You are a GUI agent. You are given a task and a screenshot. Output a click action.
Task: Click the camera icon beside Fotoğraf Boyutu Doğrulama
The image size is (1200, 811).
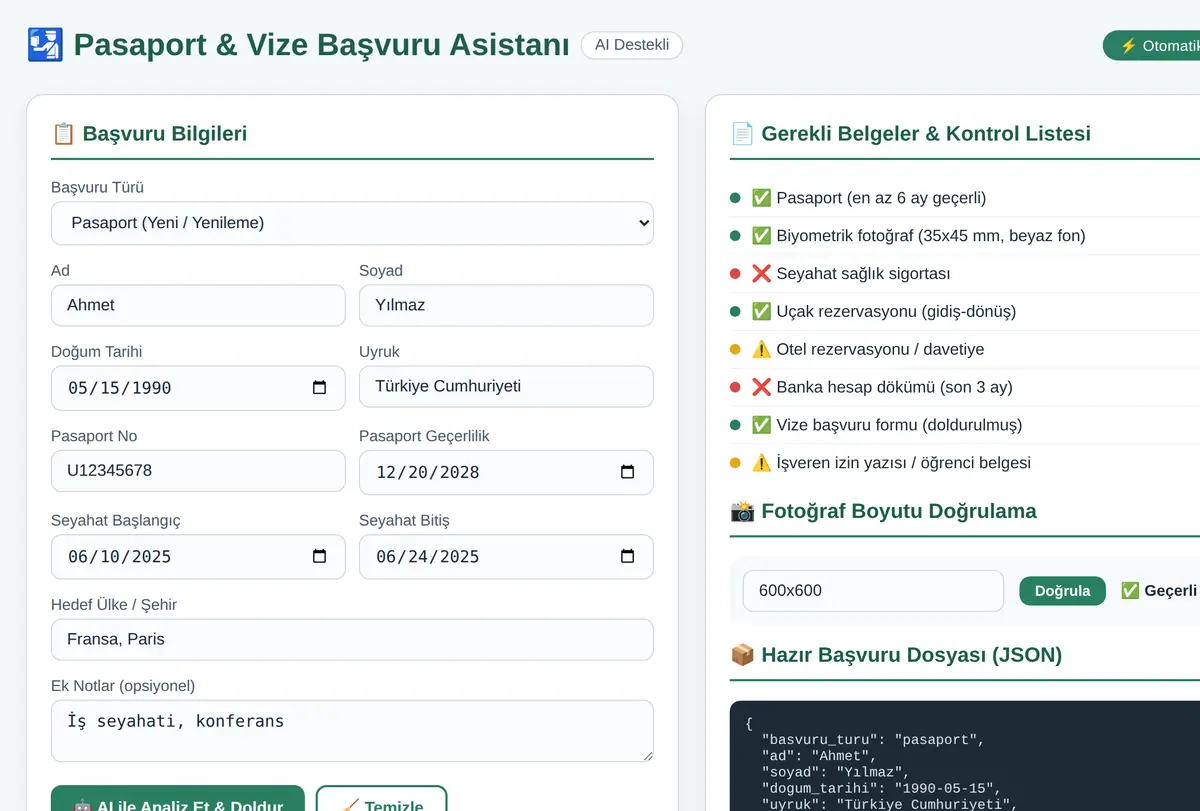(742, 512)
